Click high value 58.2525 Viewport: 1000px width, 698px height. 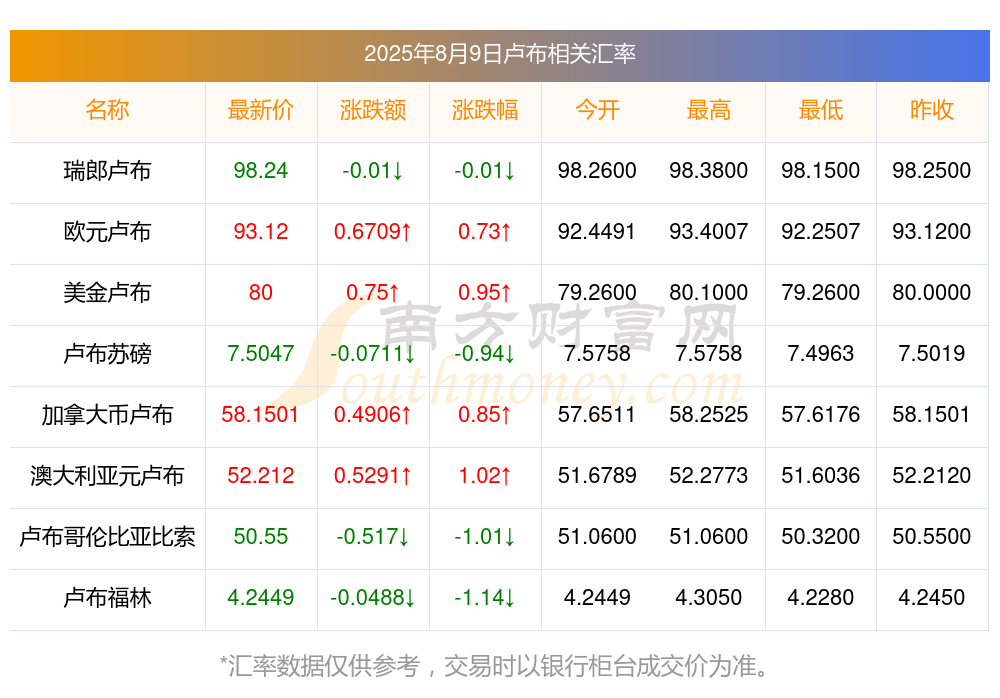coord(709,414)
